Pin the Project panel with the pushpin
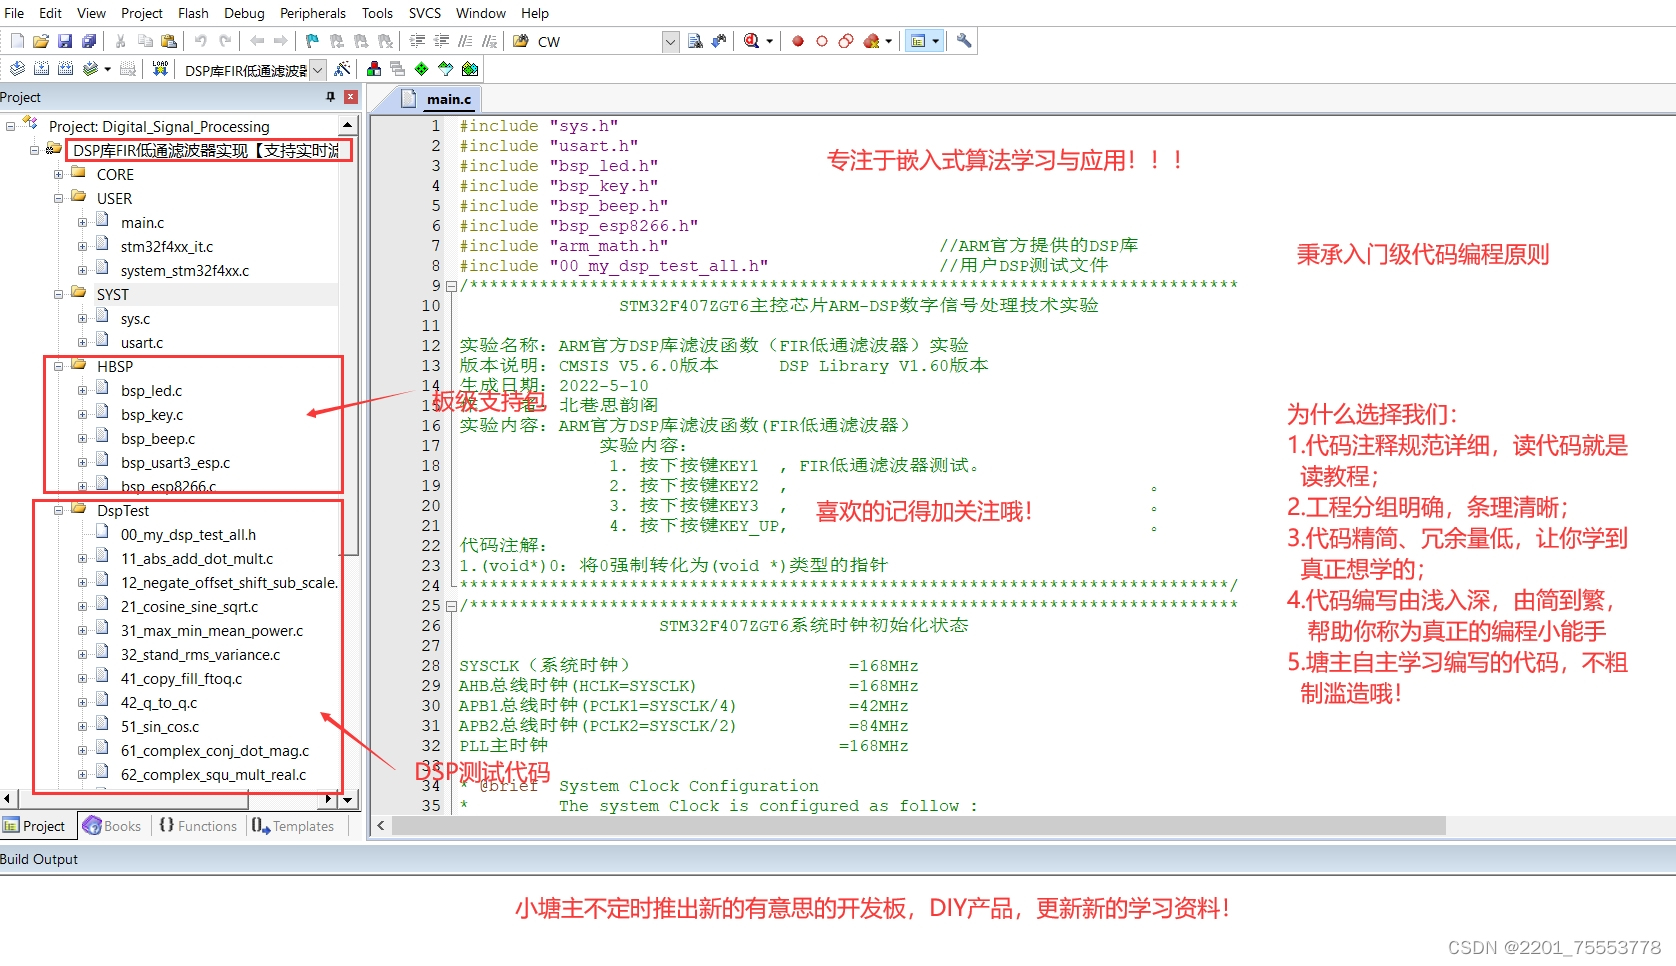The height and width of the screenshot is (966, 1676). click(331, 97)
